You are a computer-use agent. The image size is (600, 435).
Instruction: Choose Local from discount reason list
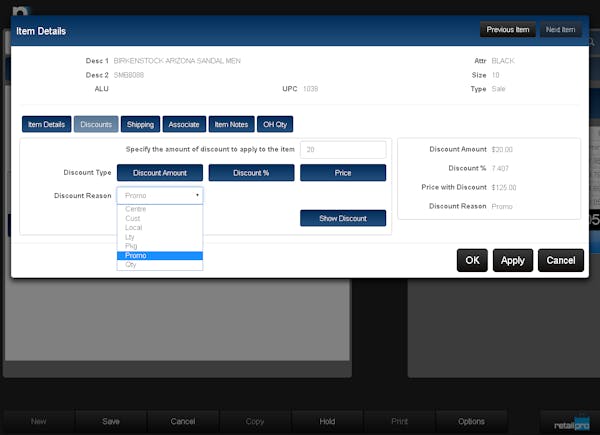tap(160, 228)
